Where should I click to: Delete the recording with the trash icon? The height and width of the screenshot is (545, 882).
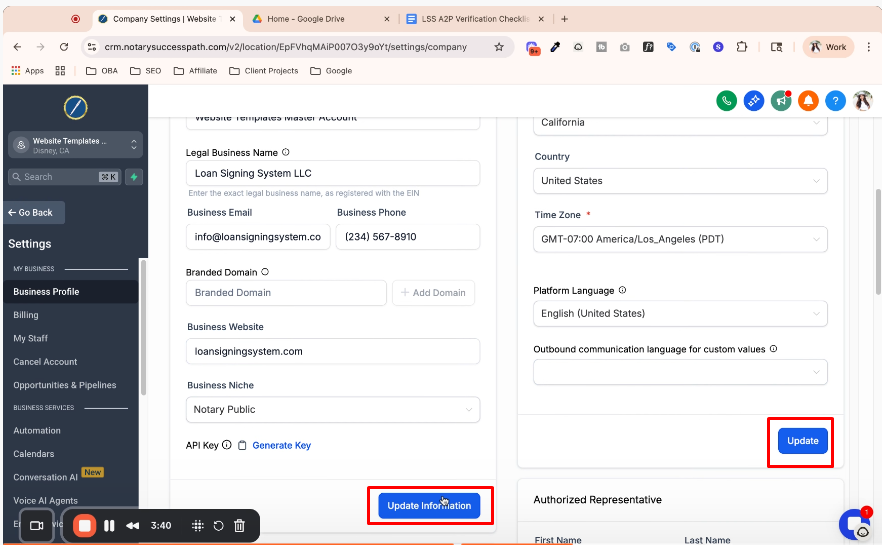point(240,525)
